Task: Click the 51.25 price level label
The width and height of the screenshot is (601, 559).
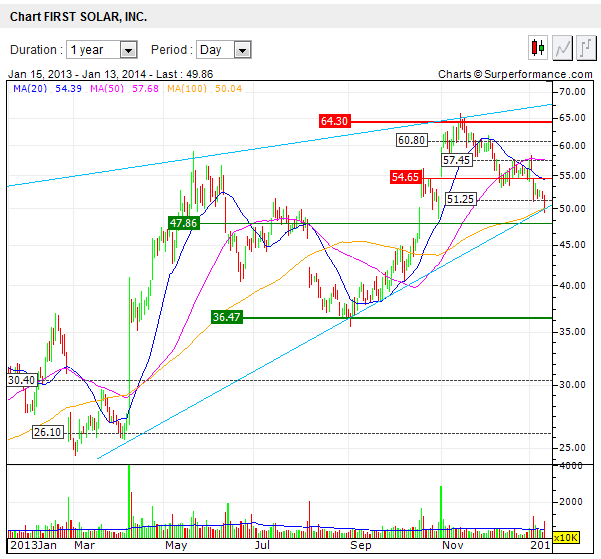Action: [461, 199]
